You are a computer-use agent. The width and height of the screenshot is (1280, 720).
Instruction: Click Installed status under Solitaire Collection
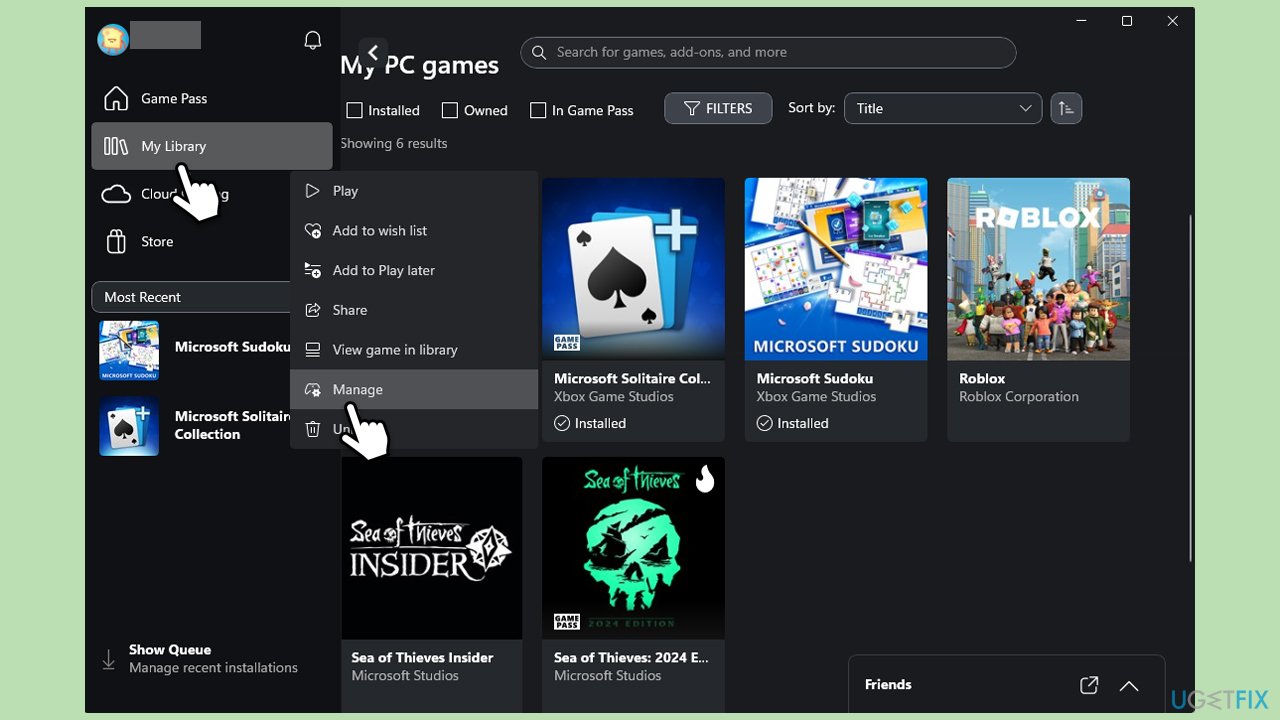tap(590, 424)
